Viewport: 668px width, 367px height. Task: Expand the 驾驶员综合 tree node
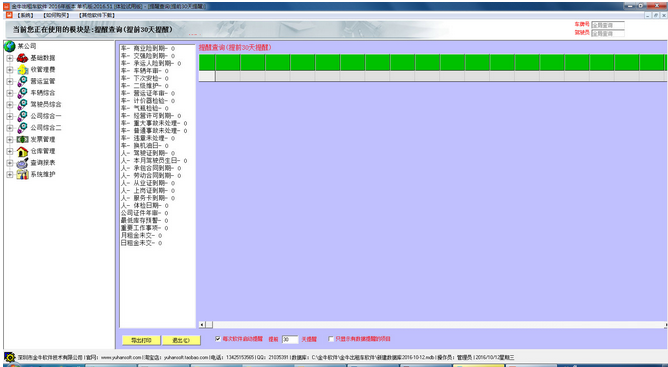point(10,105)
